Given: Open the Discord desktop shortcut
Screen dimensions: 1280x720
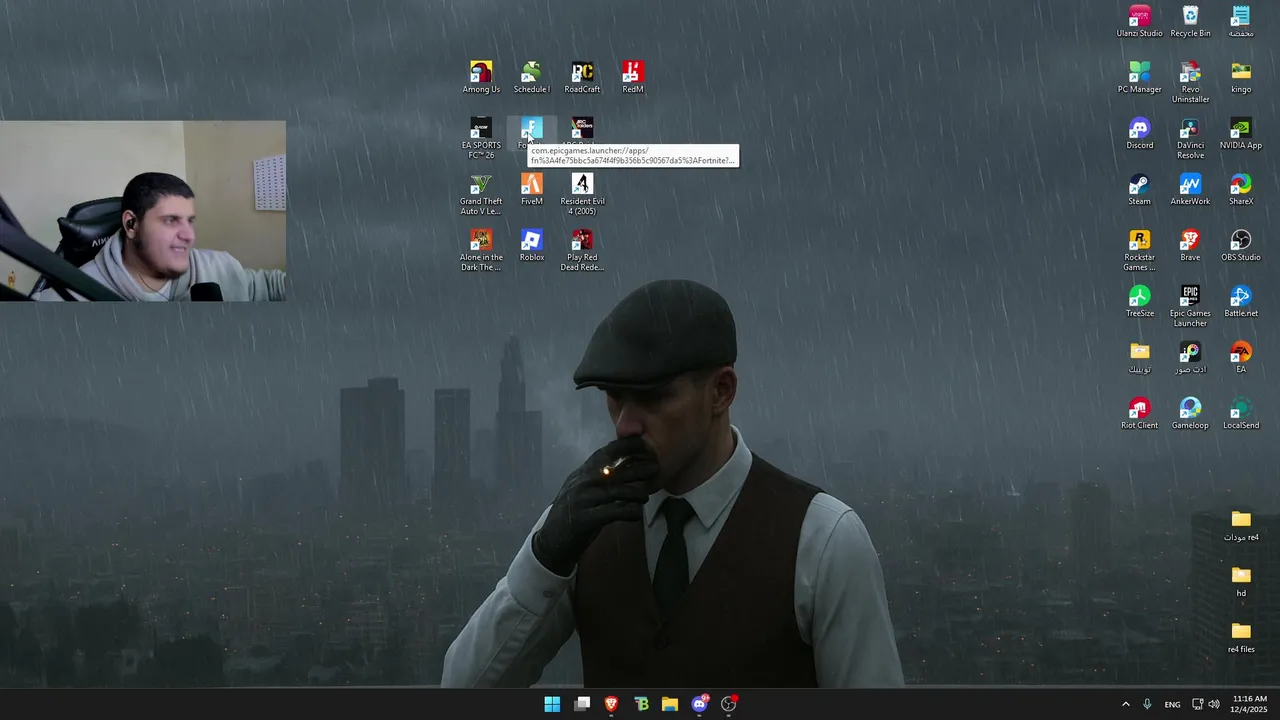Looking at the screenshot, I should [1139, 133].
